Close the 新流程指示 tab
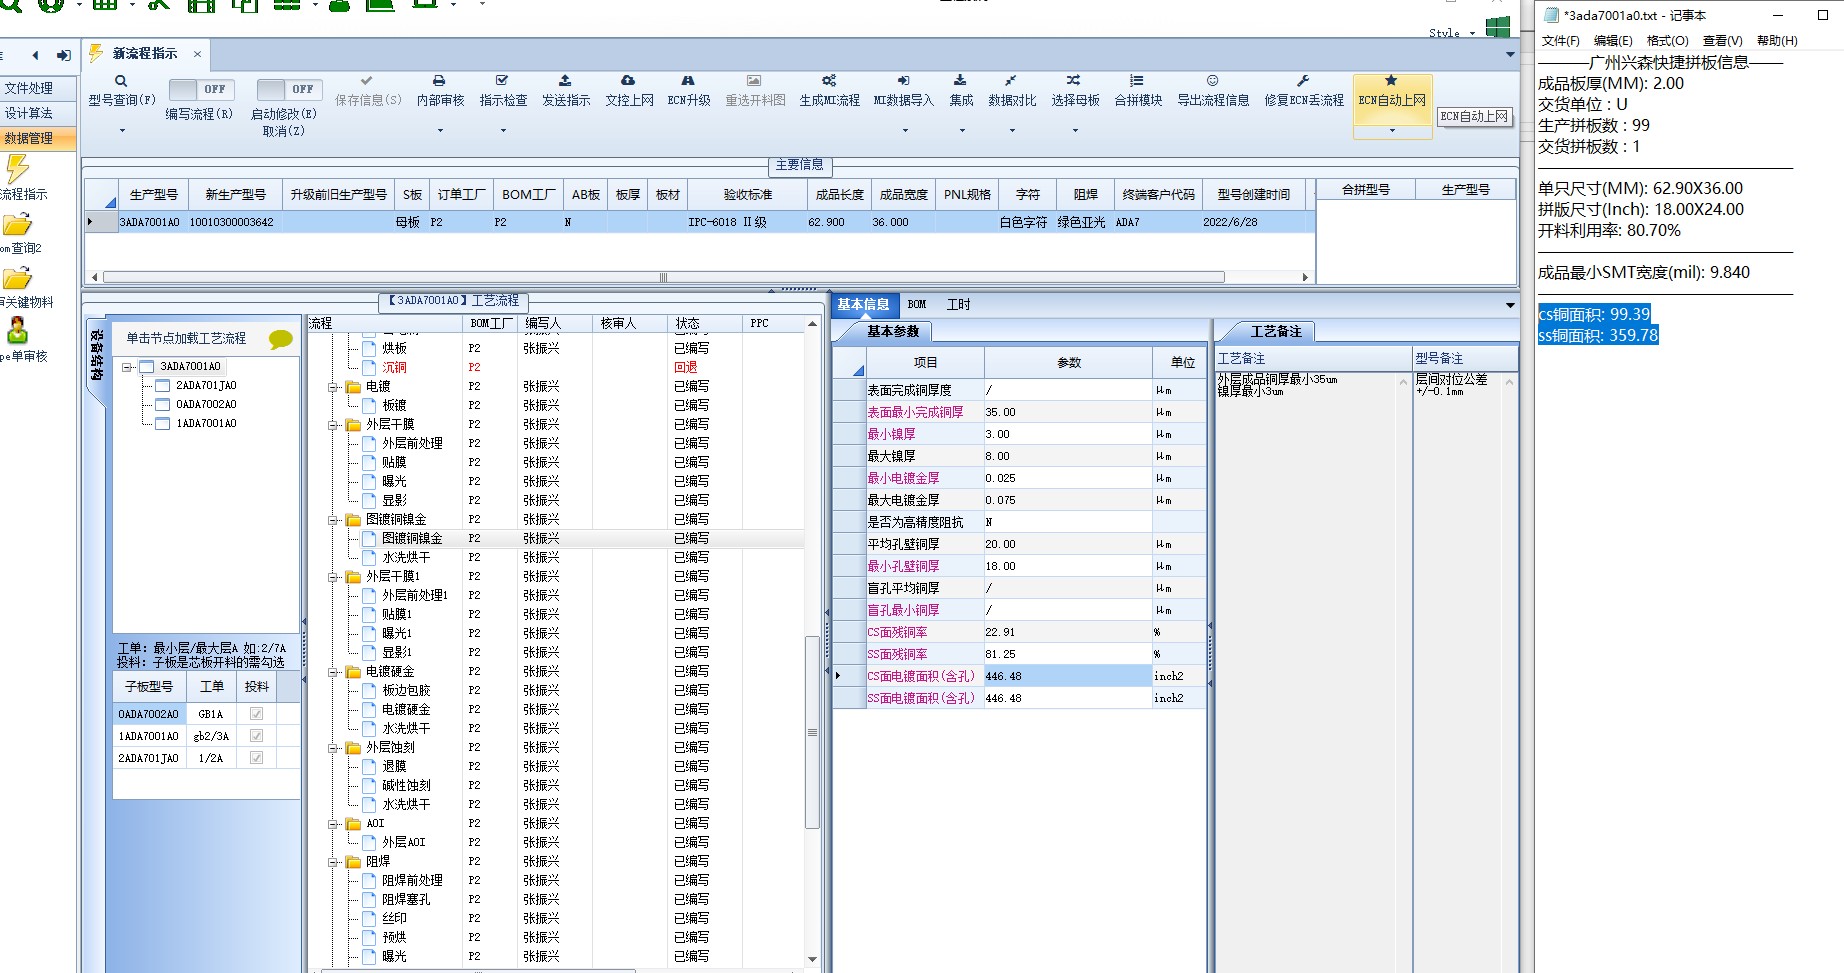The width and height of the screenshot is (1844, 973). tap(198, 54)
